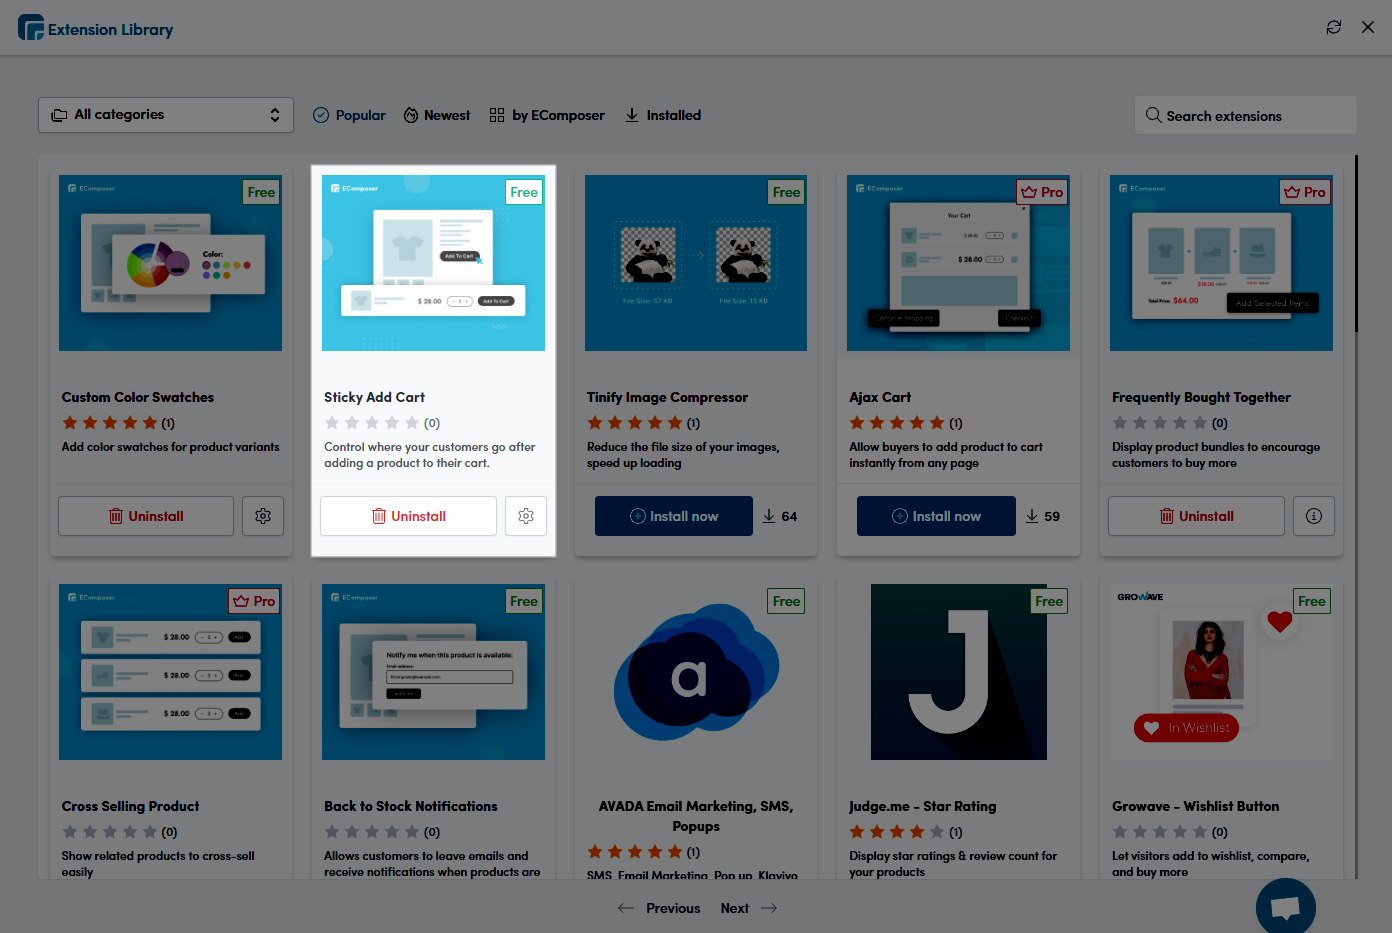1392x933 pixels.
Task: Click the Free badge on Sticky Add Cart
Action: pyautogui.click(x=524, y=192)
